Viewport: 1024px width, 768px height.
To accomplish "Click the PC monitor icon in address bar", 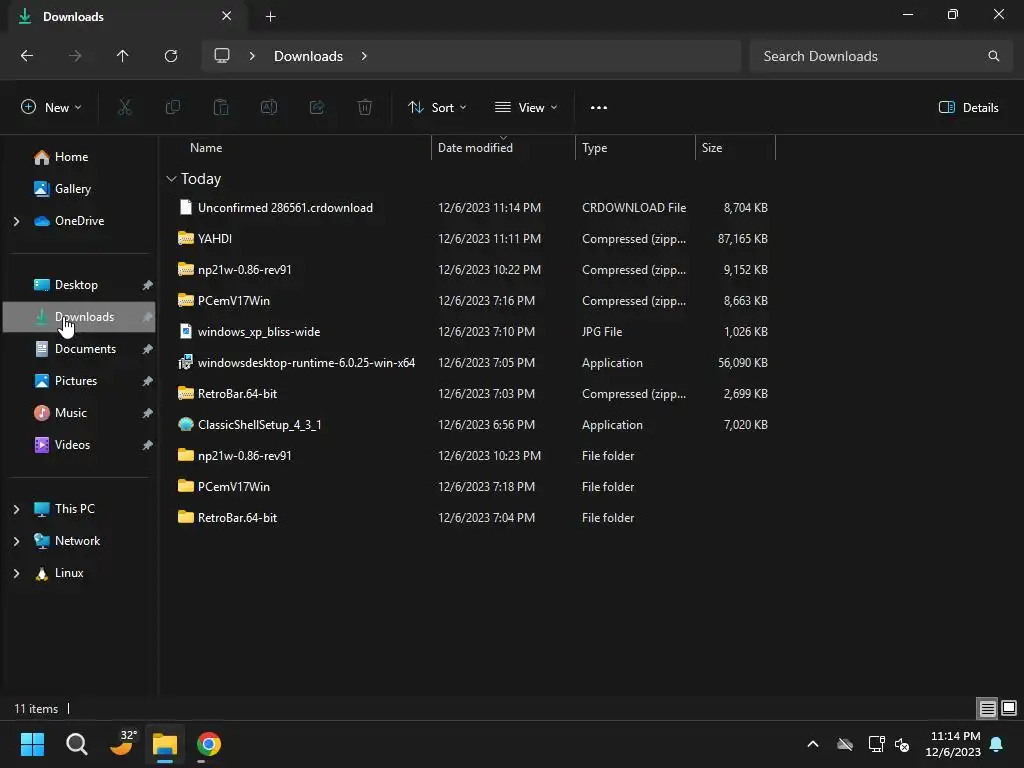I will (222, 56).
